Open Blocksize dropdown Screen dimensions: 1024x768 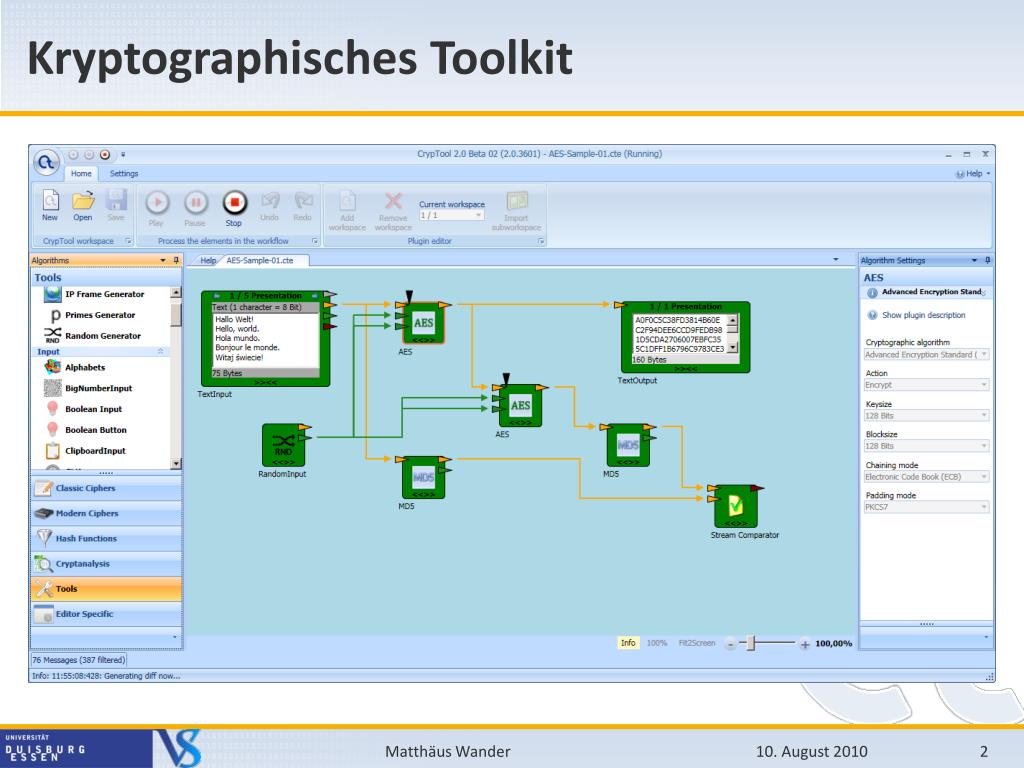point(926,446)
